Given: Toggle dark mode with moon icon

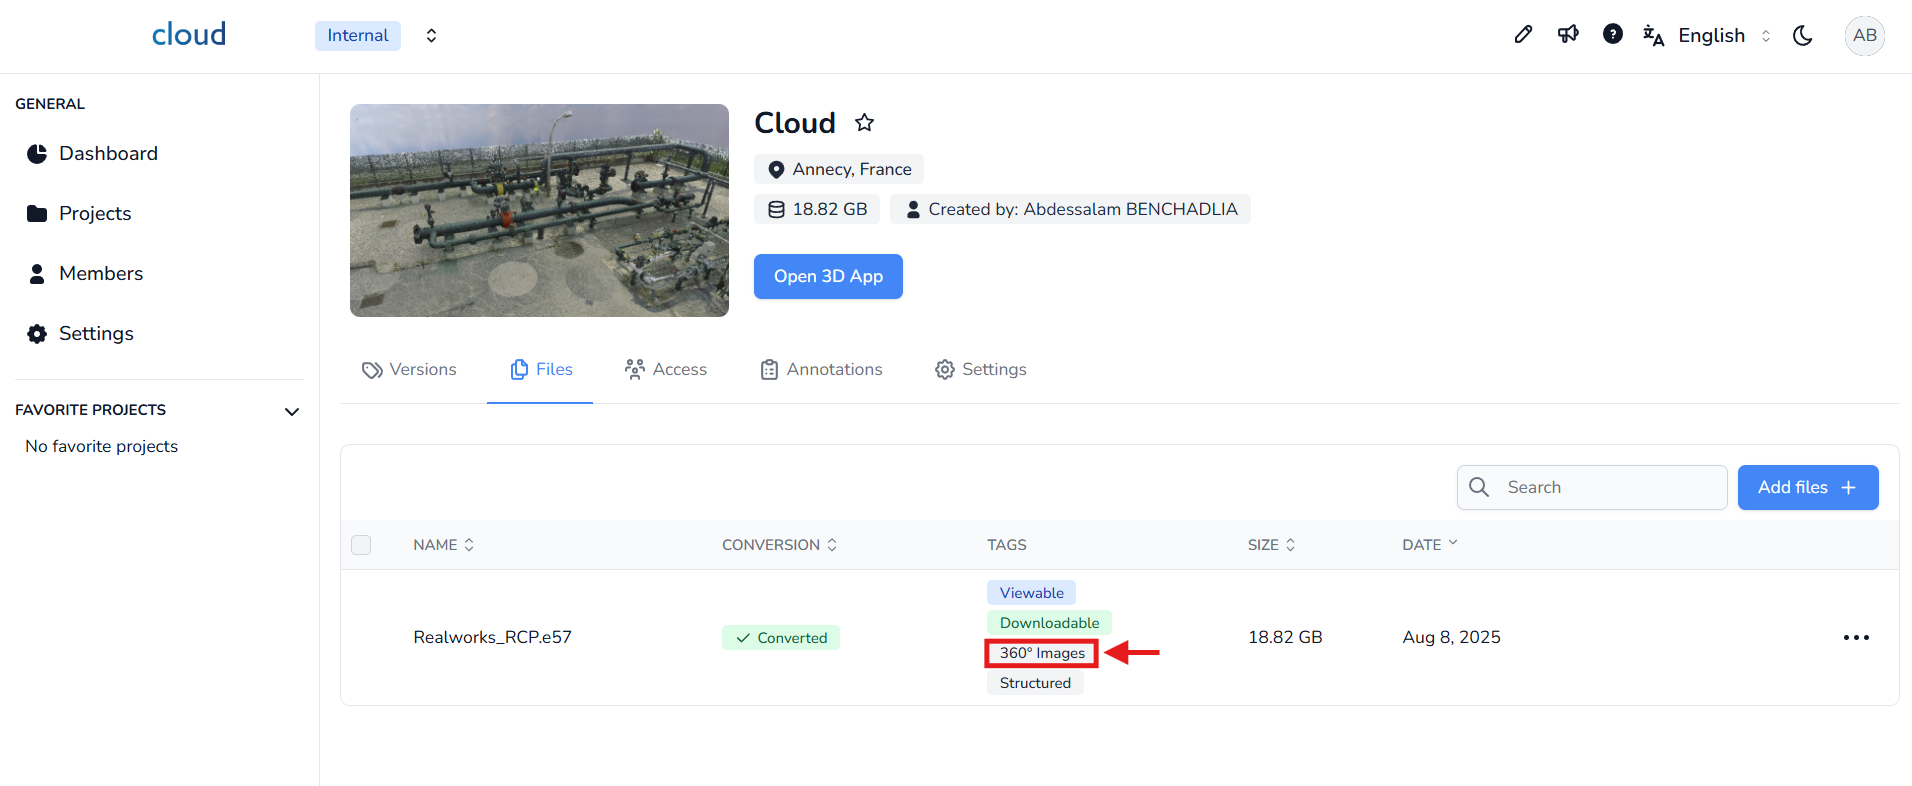Looking at the screenshot, I should [x=1803, y=36].
